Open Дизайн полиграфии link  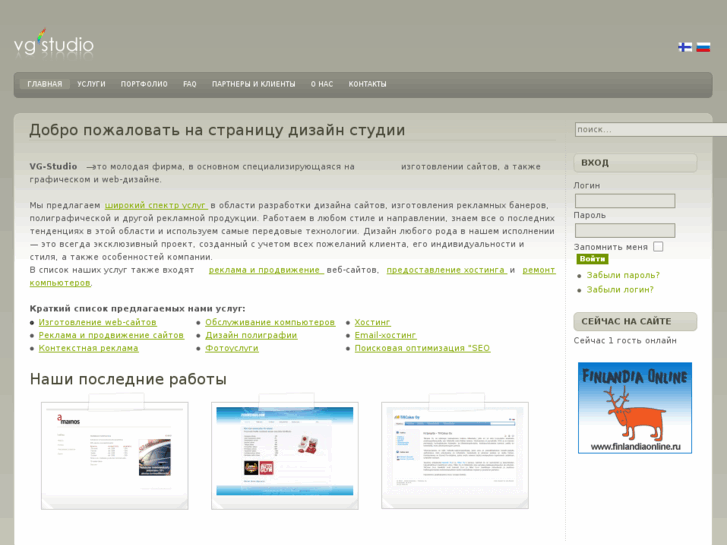[x=251, y=335]
